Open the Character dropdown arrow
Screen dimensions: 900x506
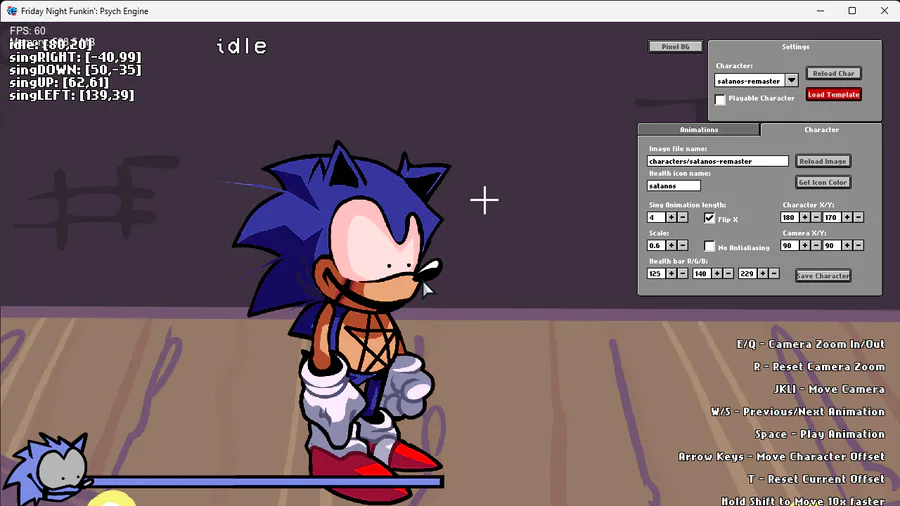792,80
